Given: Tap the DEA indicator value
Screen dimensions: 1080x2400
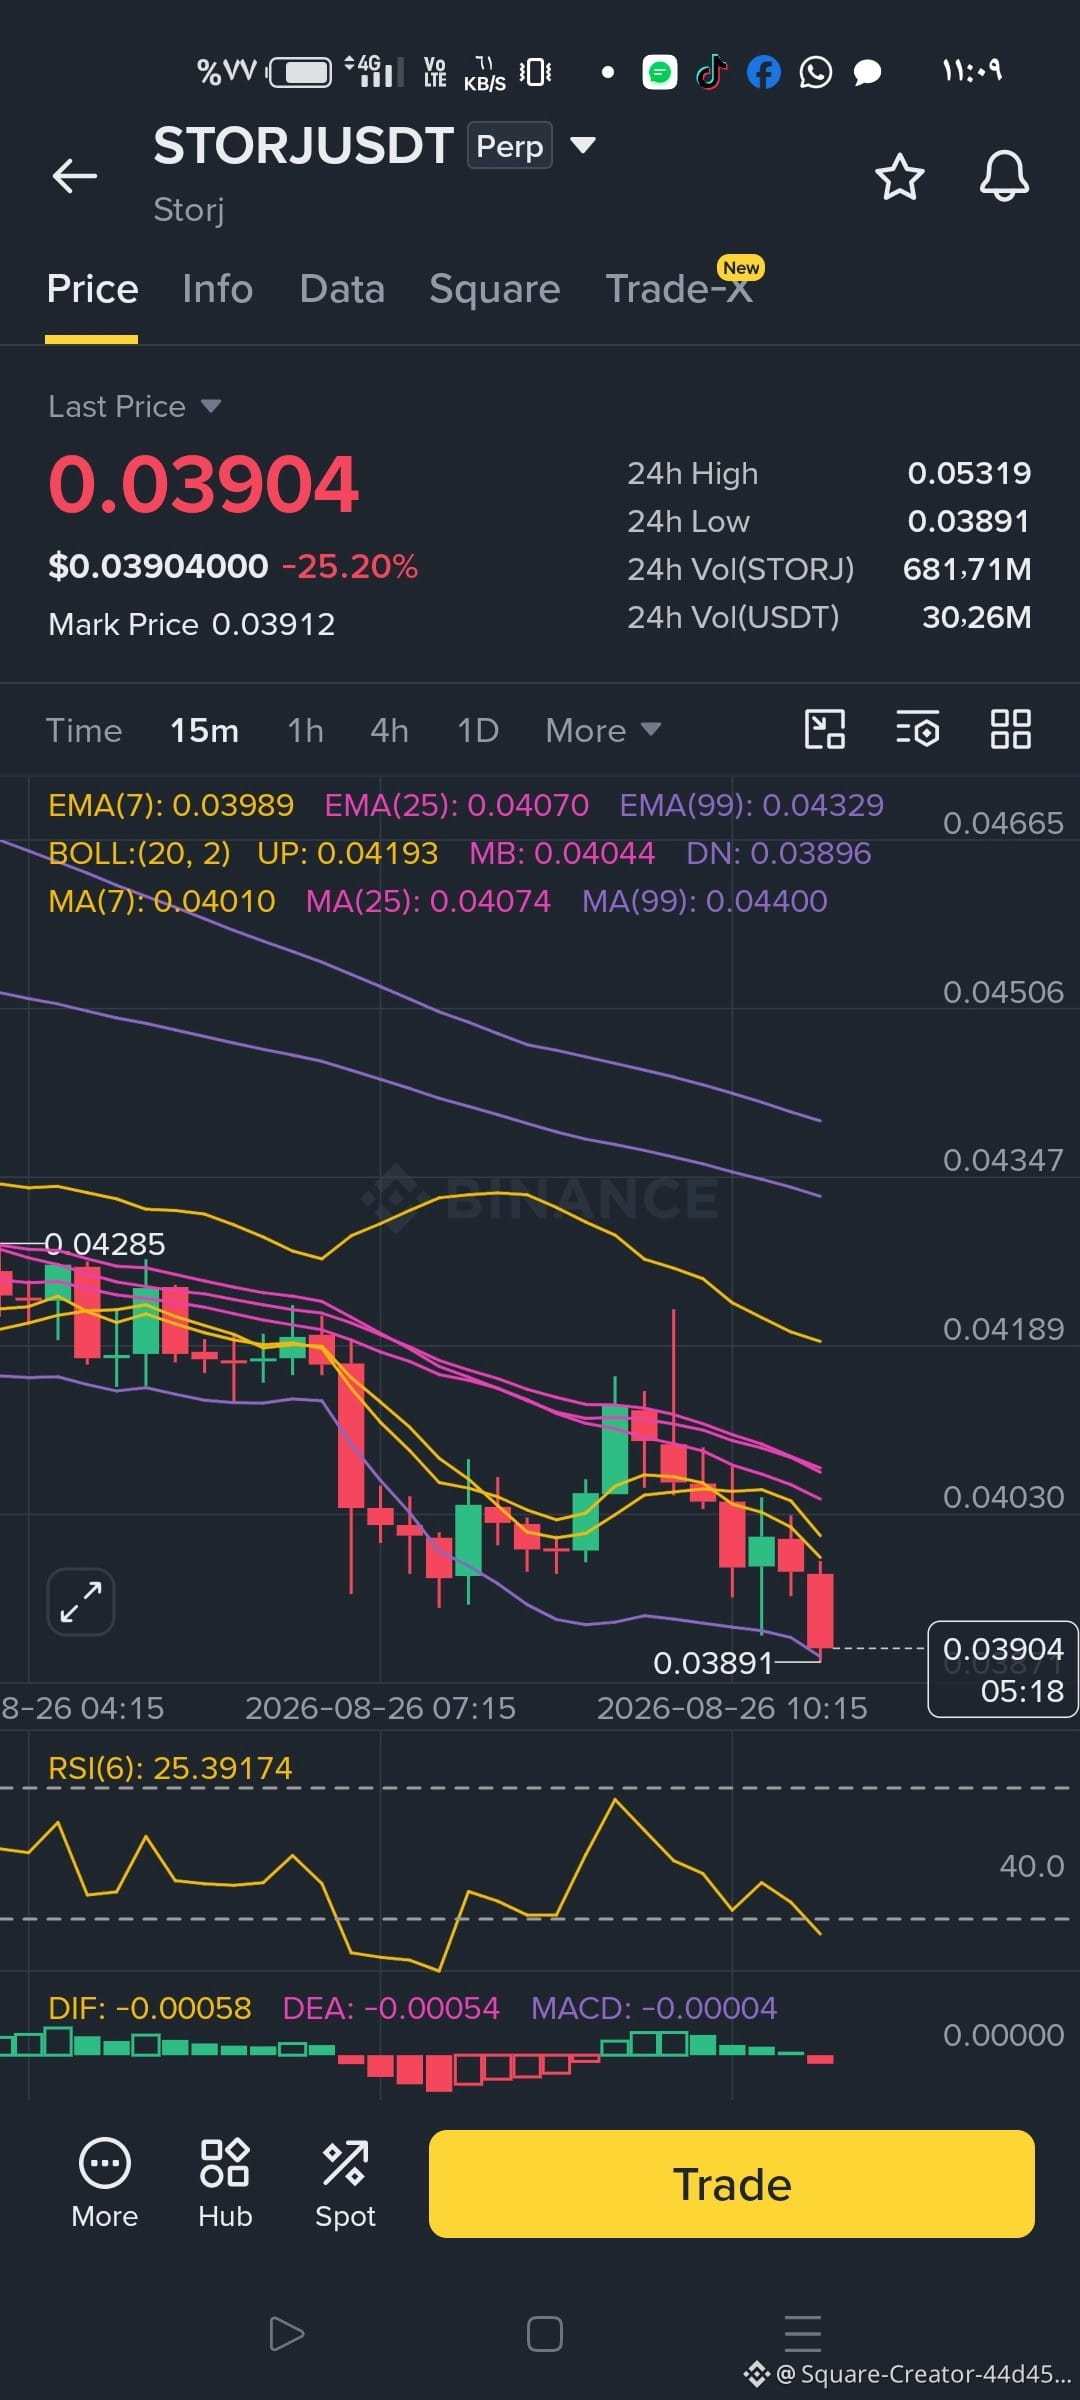Looking at the screenshot, I should [432, 2008].
